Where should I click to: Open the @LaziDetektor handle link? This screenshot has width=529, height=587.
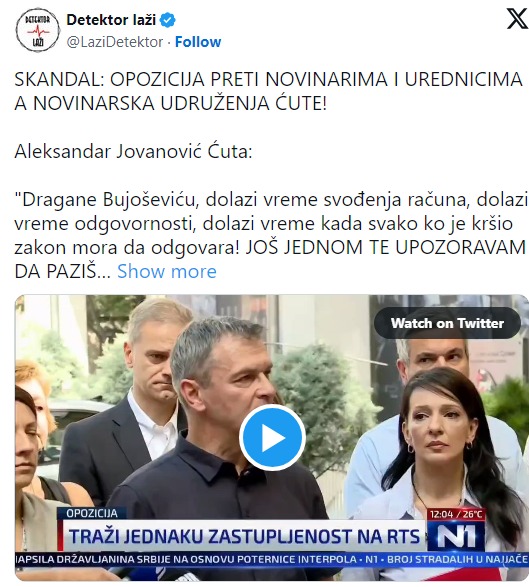(115, 42)
